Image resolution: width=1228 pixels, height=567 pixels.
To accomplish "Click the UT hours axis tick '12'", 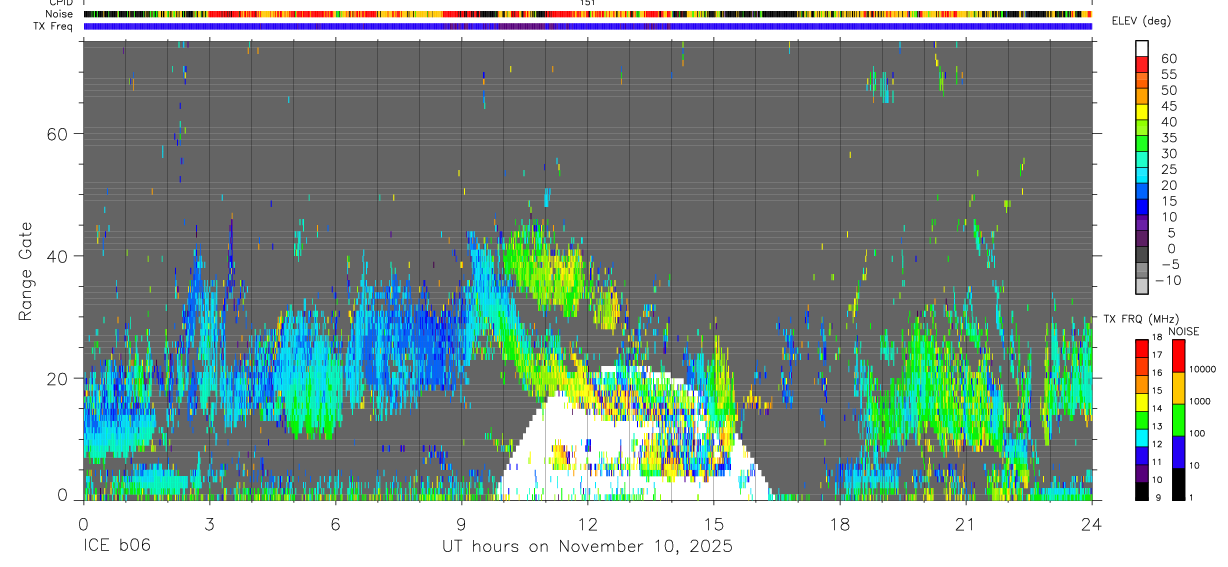I will click(x=587, y=524).
